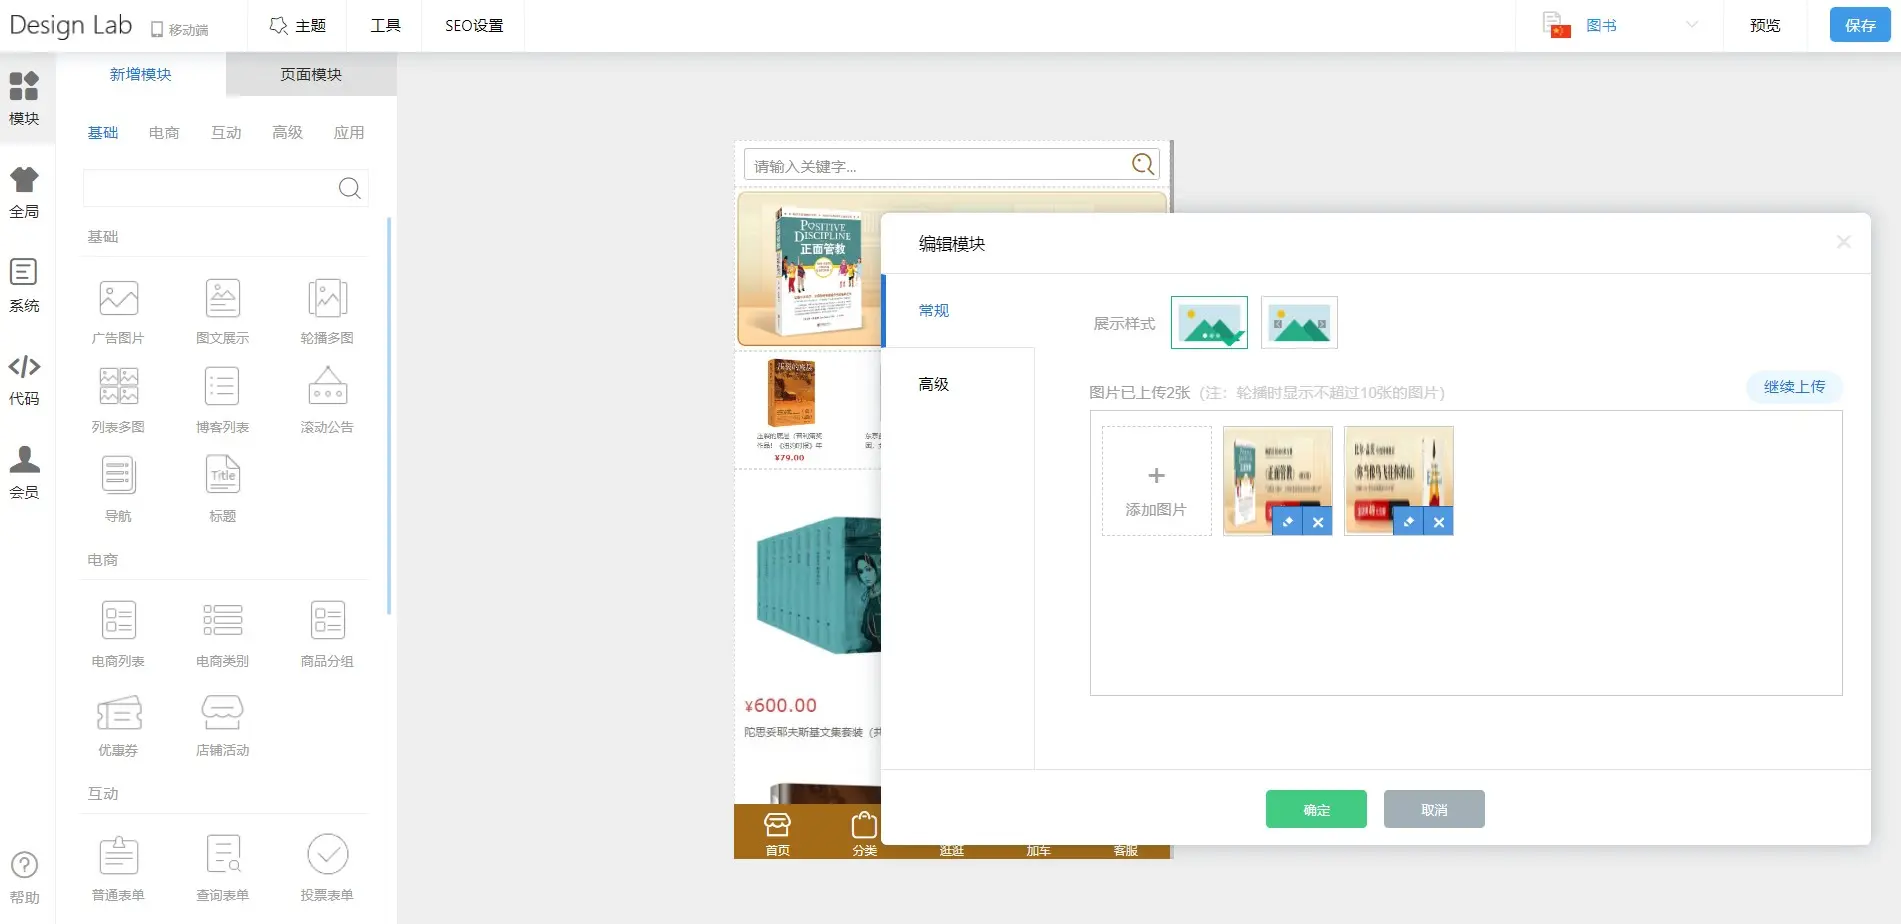This screenshot has height=924, width=1901.
Task: Select the second arrow carousel display style
Action: click(x=1299, y=323)
